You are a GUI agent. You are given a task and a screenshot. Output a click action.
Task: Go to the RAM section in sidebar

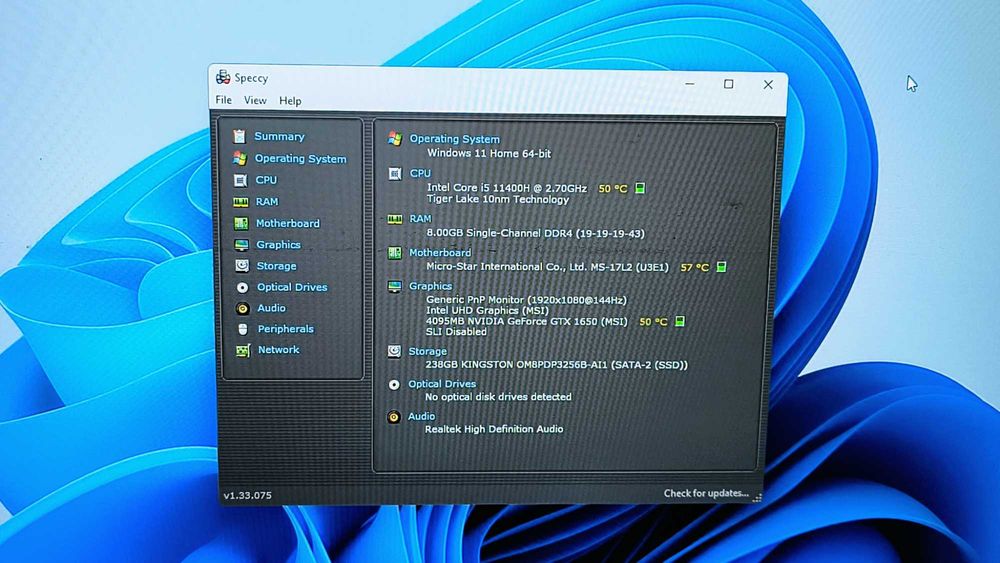tap(267, 202)
